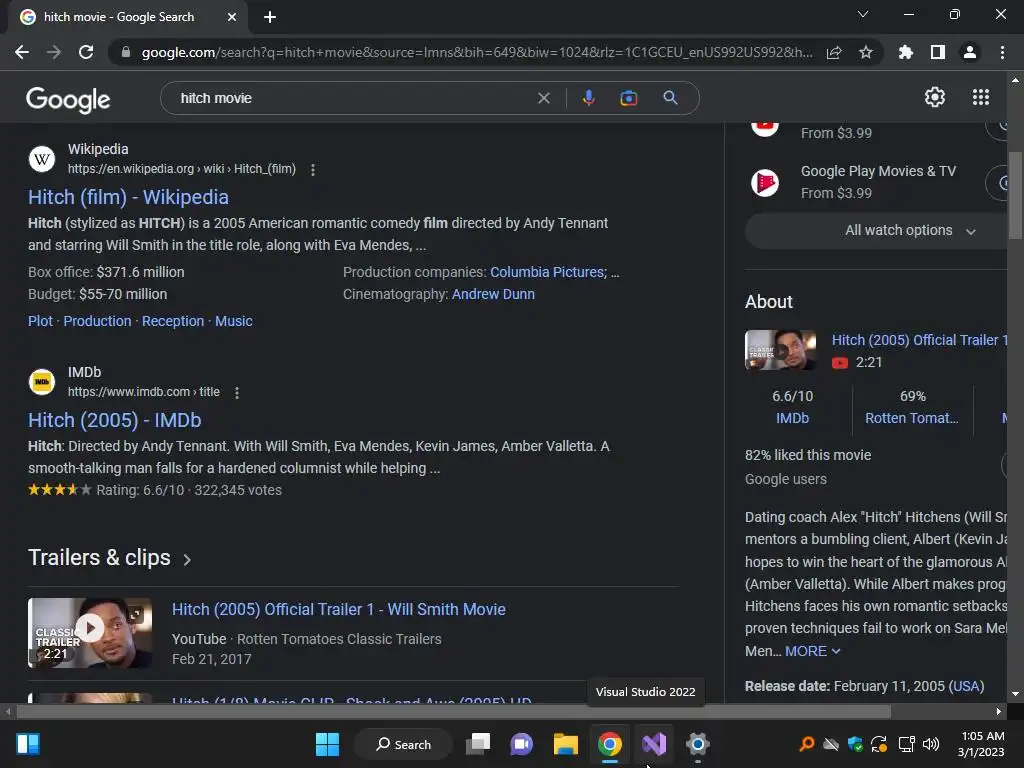Image resolution: width=1024 pixels, height=768 pixels.
Task: Jump to Production section link
Action: 97,321
